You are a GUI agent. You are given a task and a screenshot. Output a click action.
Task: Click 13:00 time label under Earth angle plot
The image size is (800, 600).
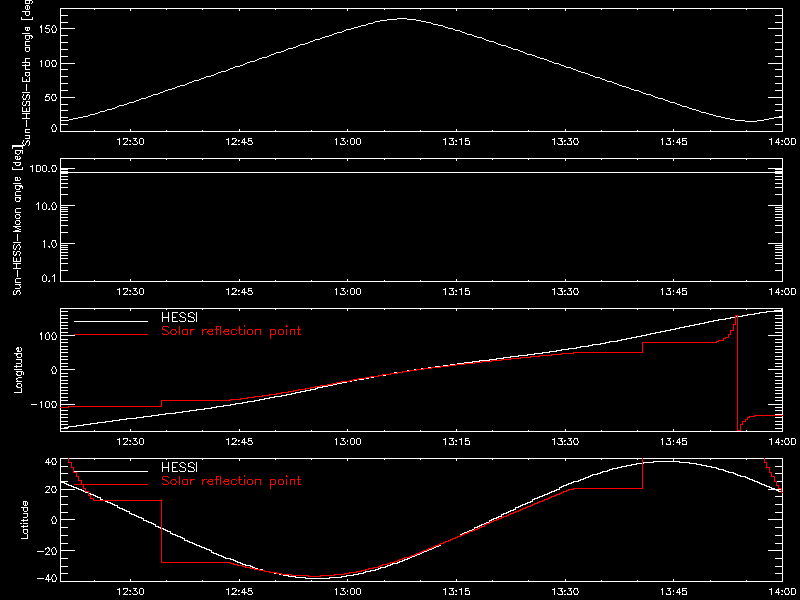[348, 142]
